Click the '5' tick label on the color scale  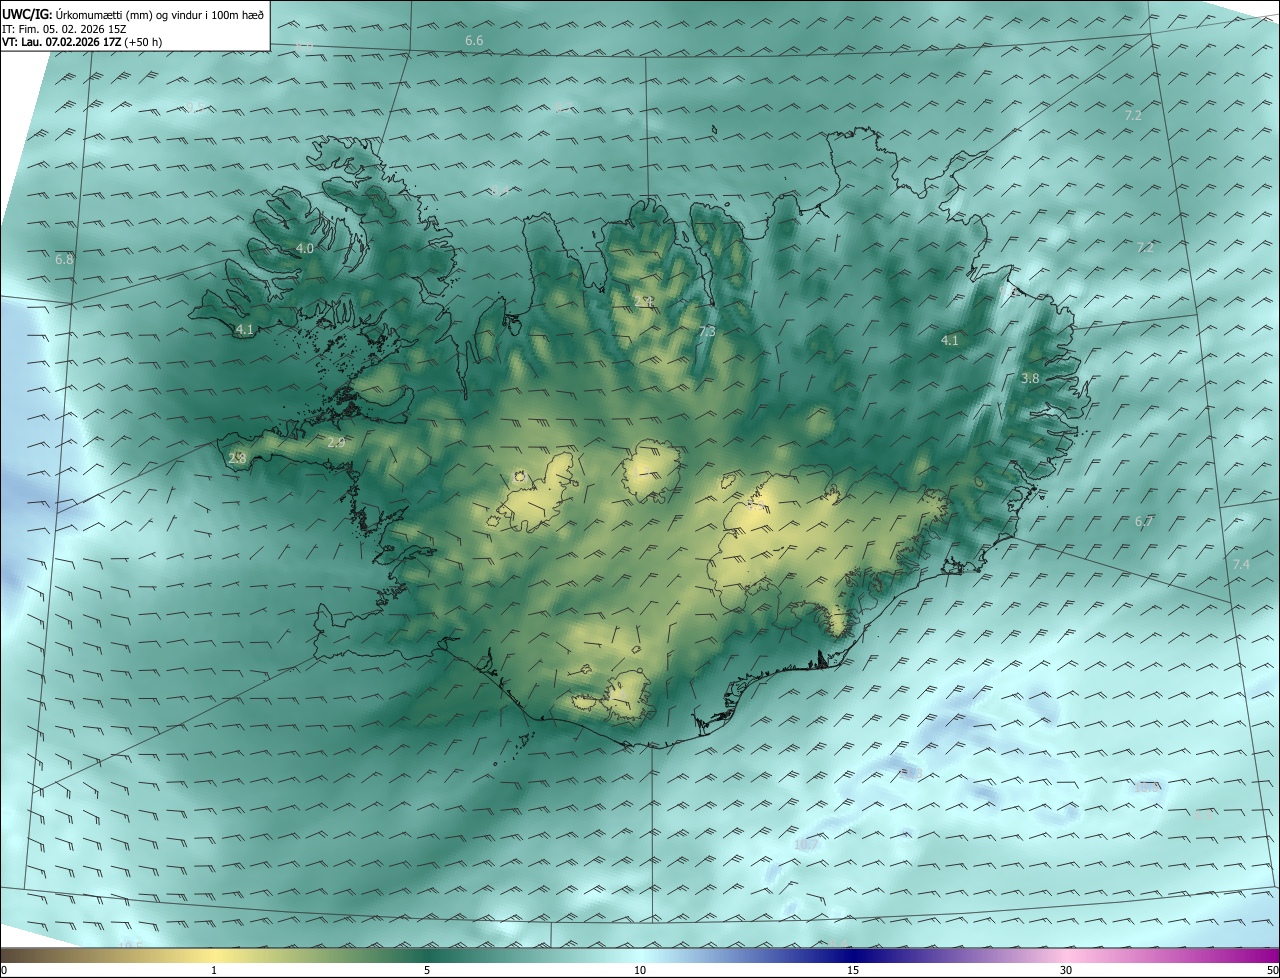[427, 970]
